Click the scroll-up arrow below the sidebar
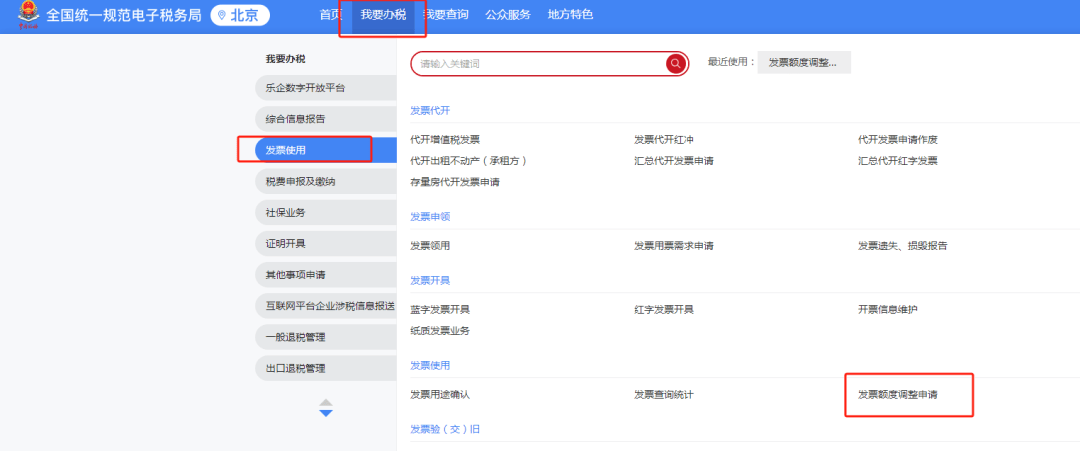 325,402
